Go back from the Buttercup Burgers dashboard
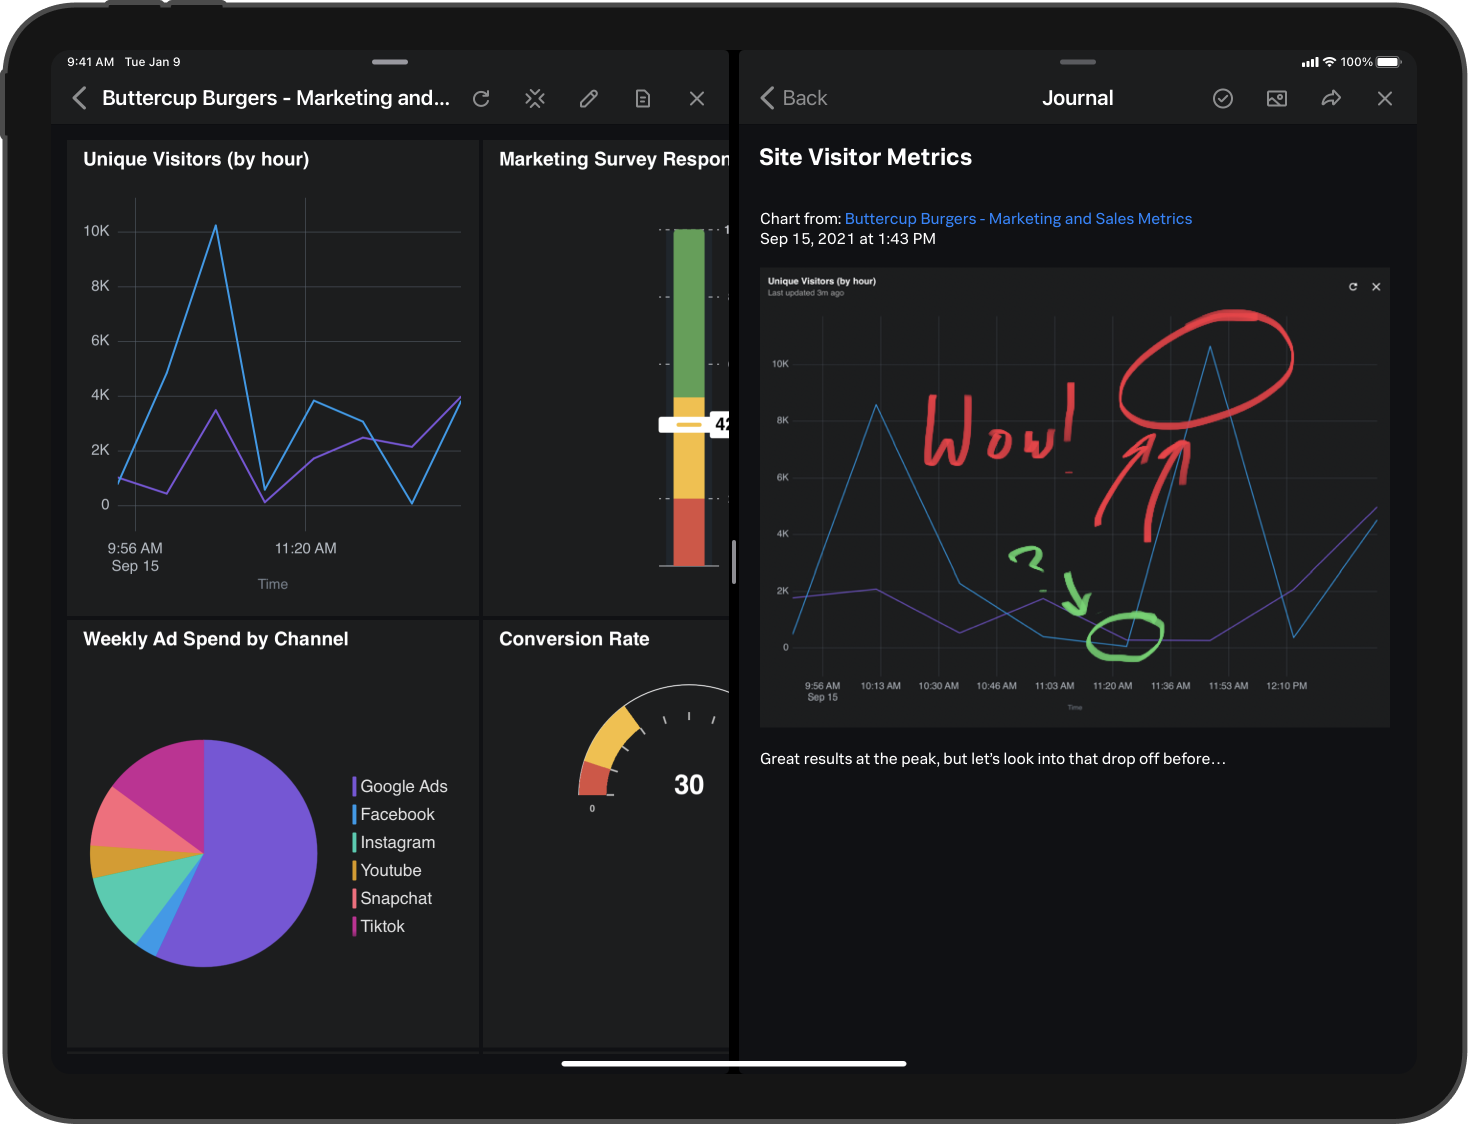Image resolution: width=1468 pixels, height=1124 pixels. click(x=80, y=98)
